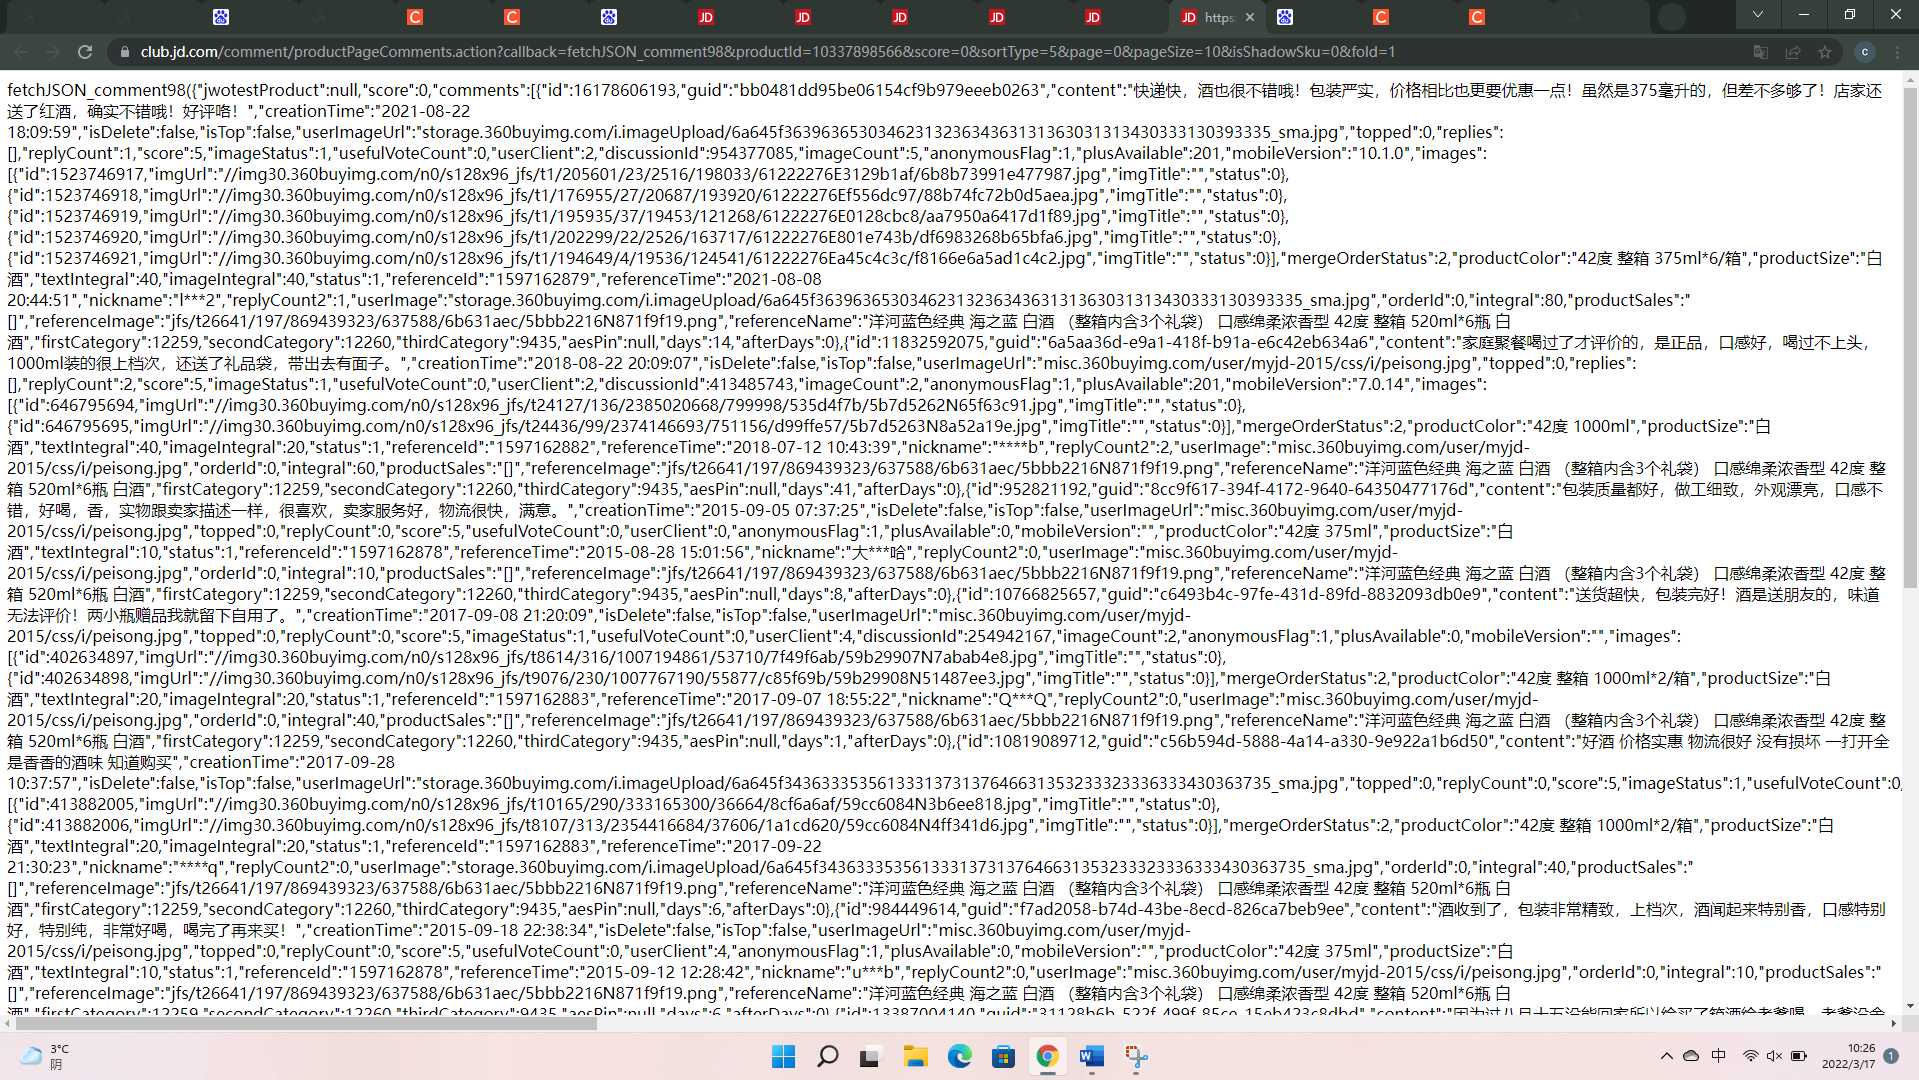1919x1080 pixels.
Task: Close the active JD https tab
Action: point(1250,17)
